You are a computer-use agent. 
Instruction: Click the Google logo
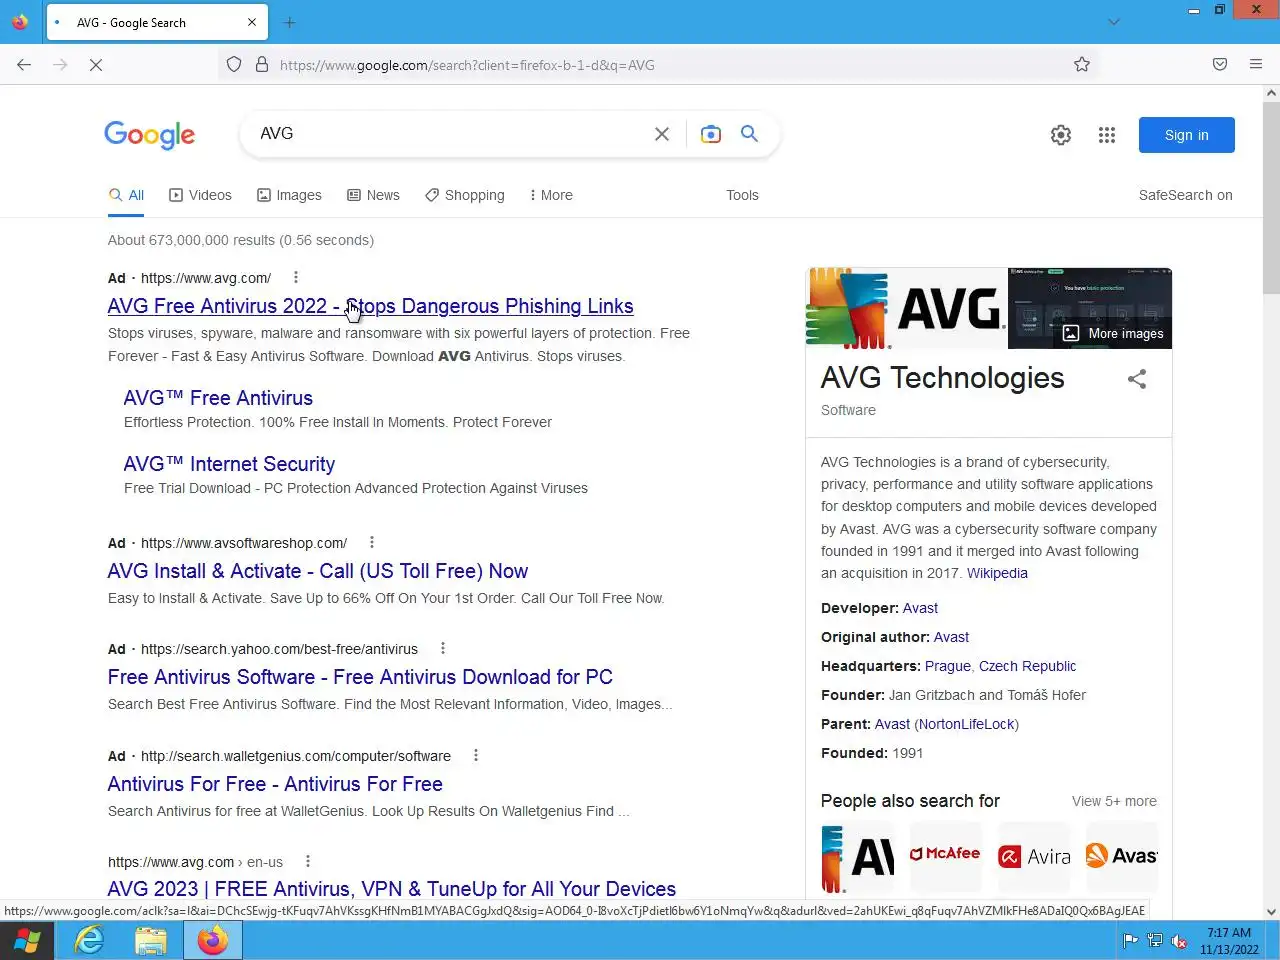(x=150, y=135)
